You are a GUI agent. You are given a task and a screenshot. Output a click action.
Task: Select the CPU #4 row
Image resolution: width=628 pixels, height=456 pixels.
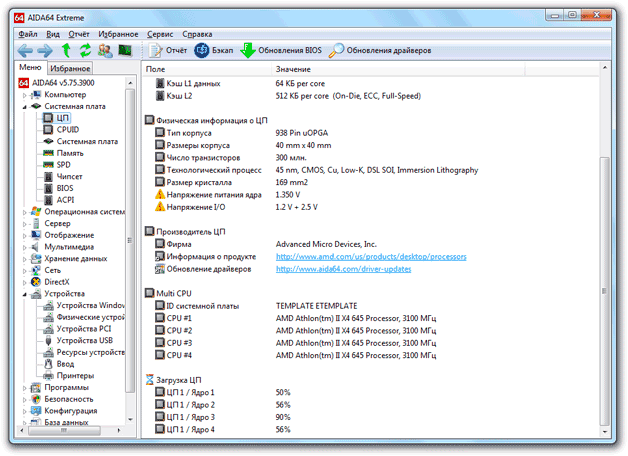pyautogui.click(x=371, y=356)
